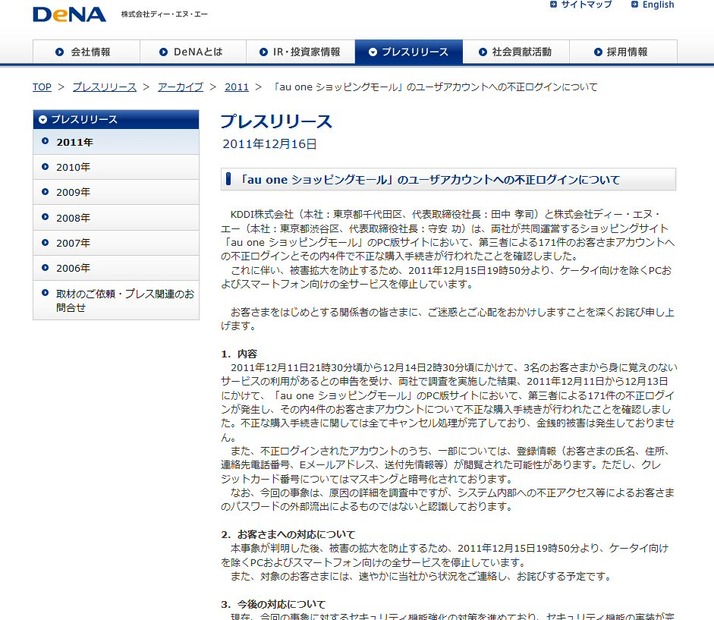Click the bullet icon beside 2009年
The image size is (714, 620).
[x=45, y=192]
